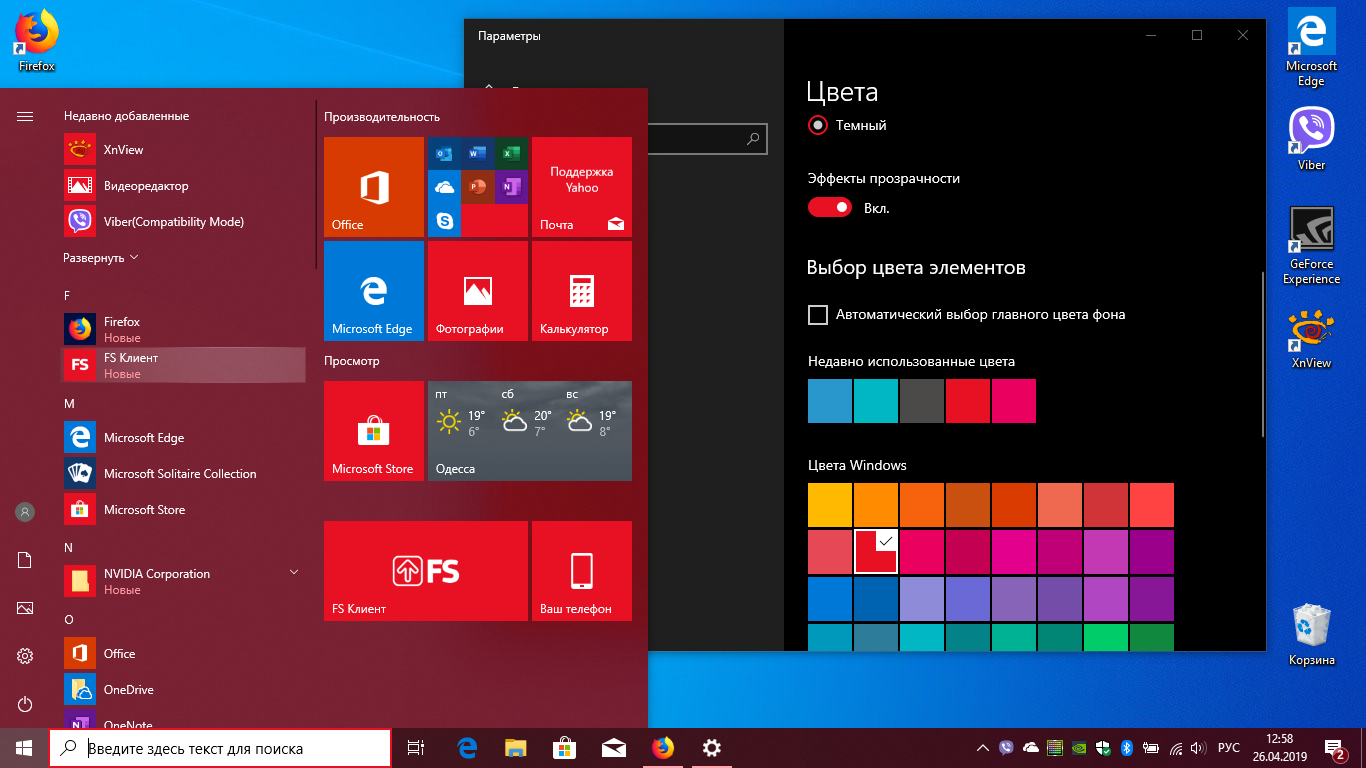This screenshot has height=768, width=1366.
Task: Open Pictures from Start sidebar
Action: click(x=25, y=608)
